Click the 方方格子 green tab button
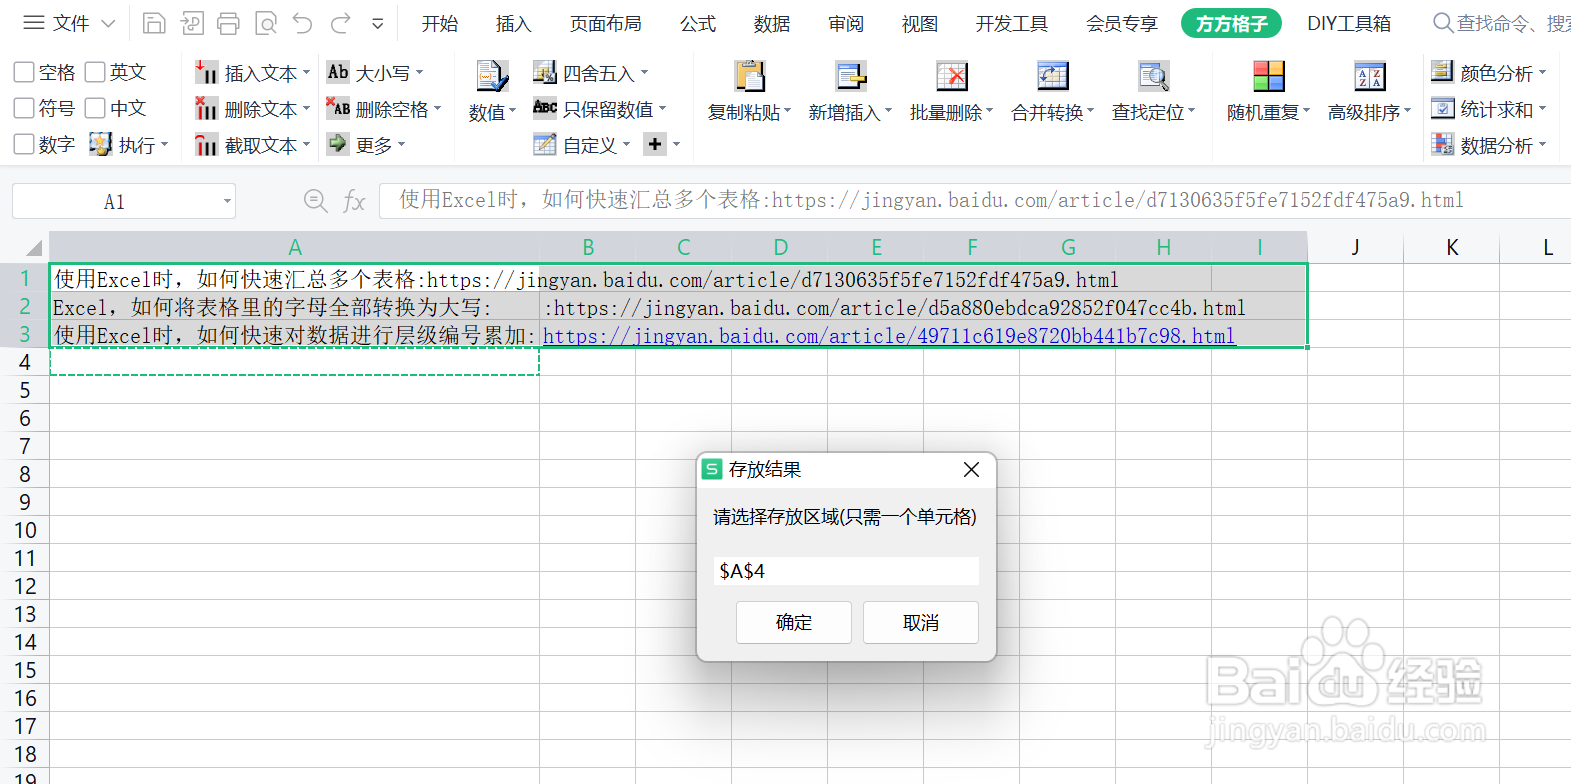The image size is (1571, 784). click(1231, 23)
